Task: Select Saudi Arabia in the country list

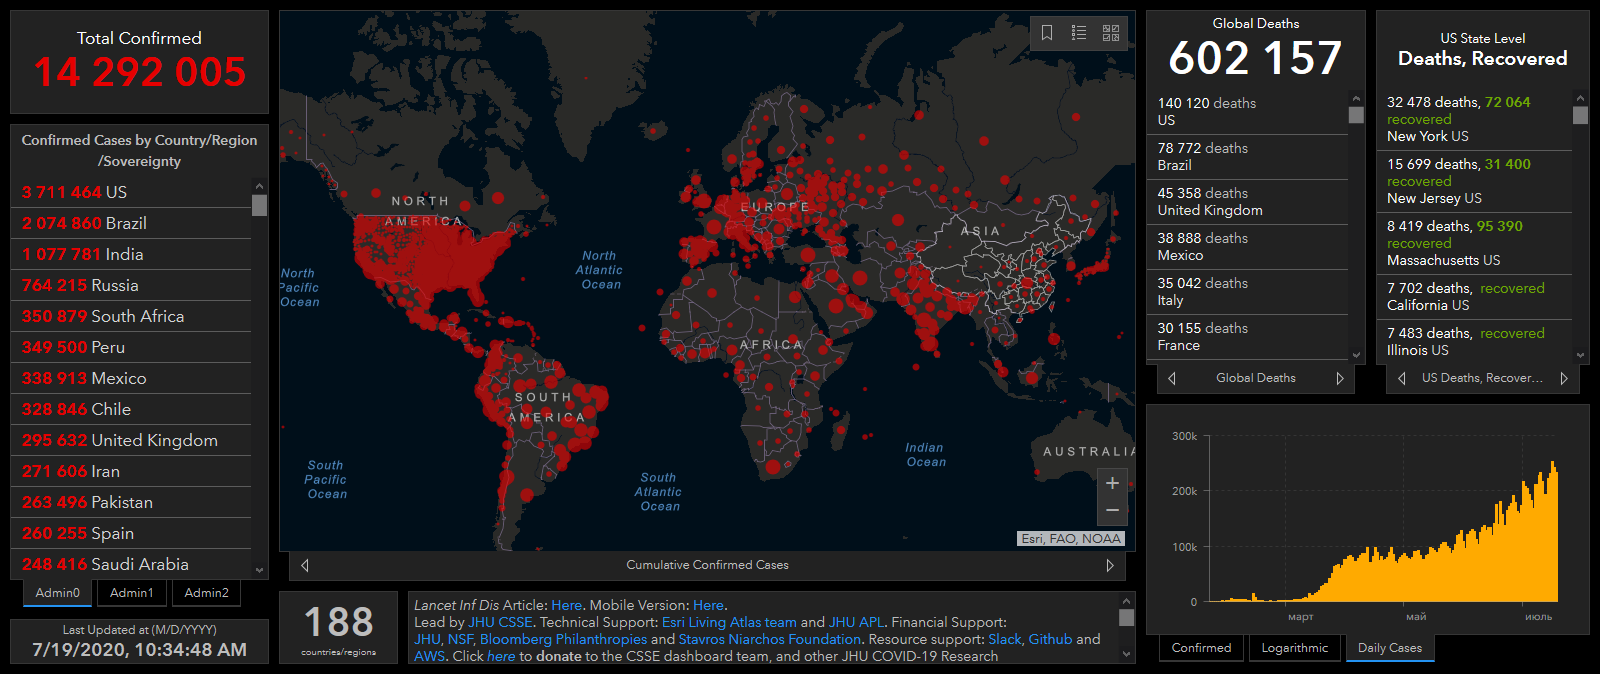Action: coord(131,564)
